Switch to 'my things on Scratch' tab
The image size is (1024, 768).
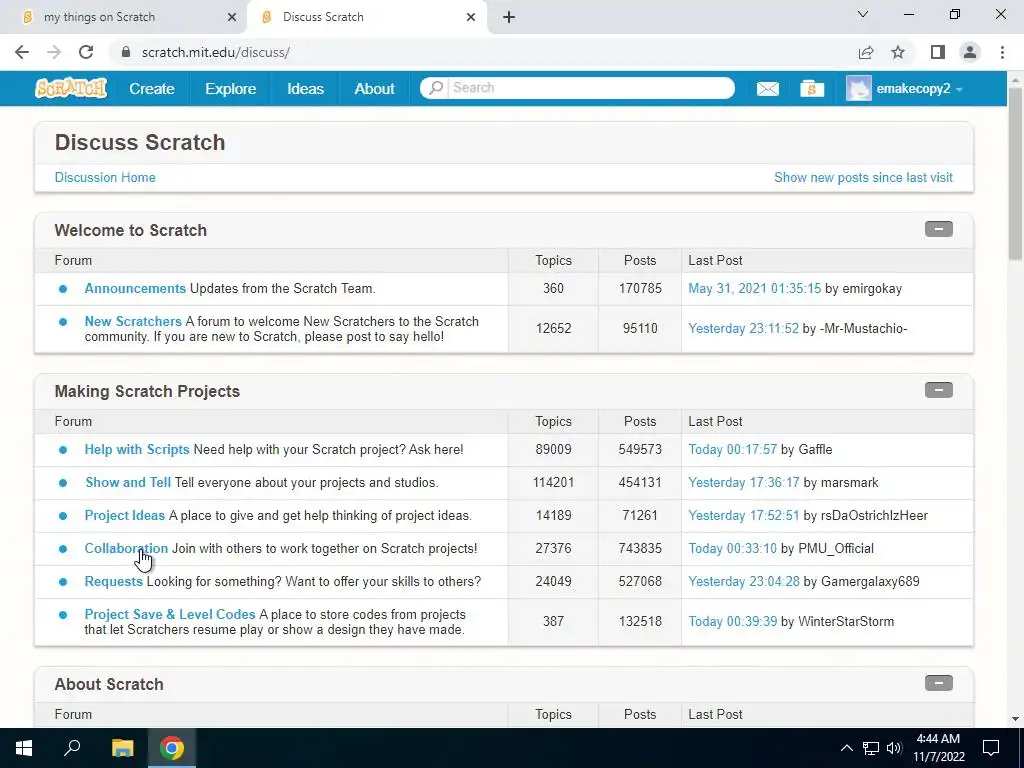click(124, 18)
